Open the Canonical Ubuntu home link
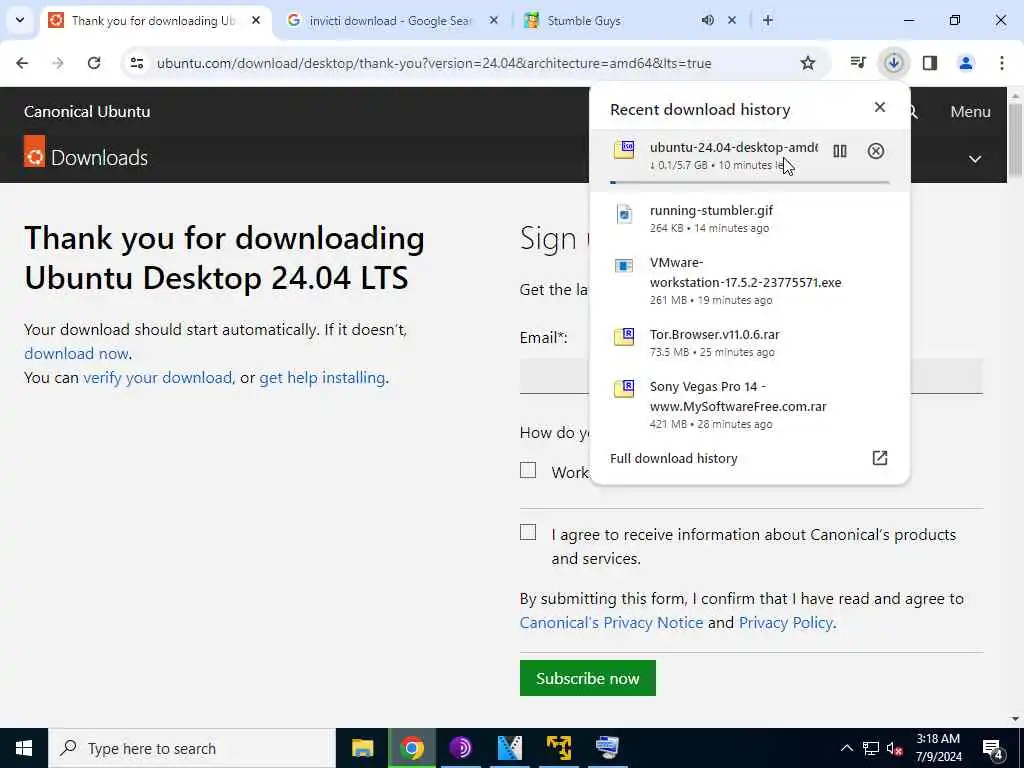 [87, 112]
